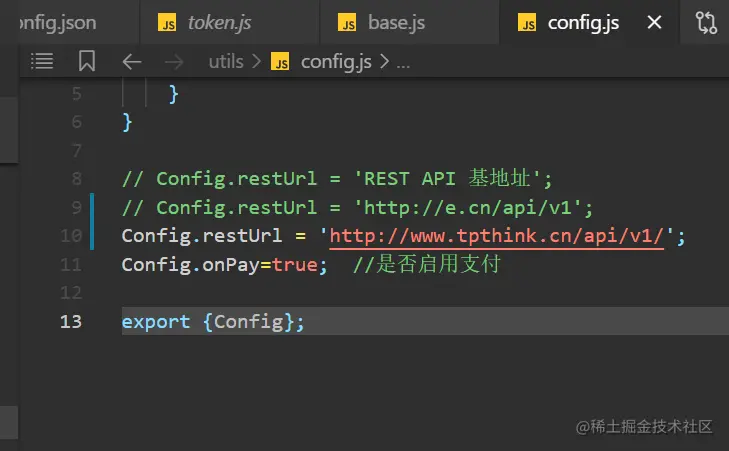Click the bookmark icon
The height and width of the screenshot is (451, 729).
pyautogui.click(x=87, y=61)
